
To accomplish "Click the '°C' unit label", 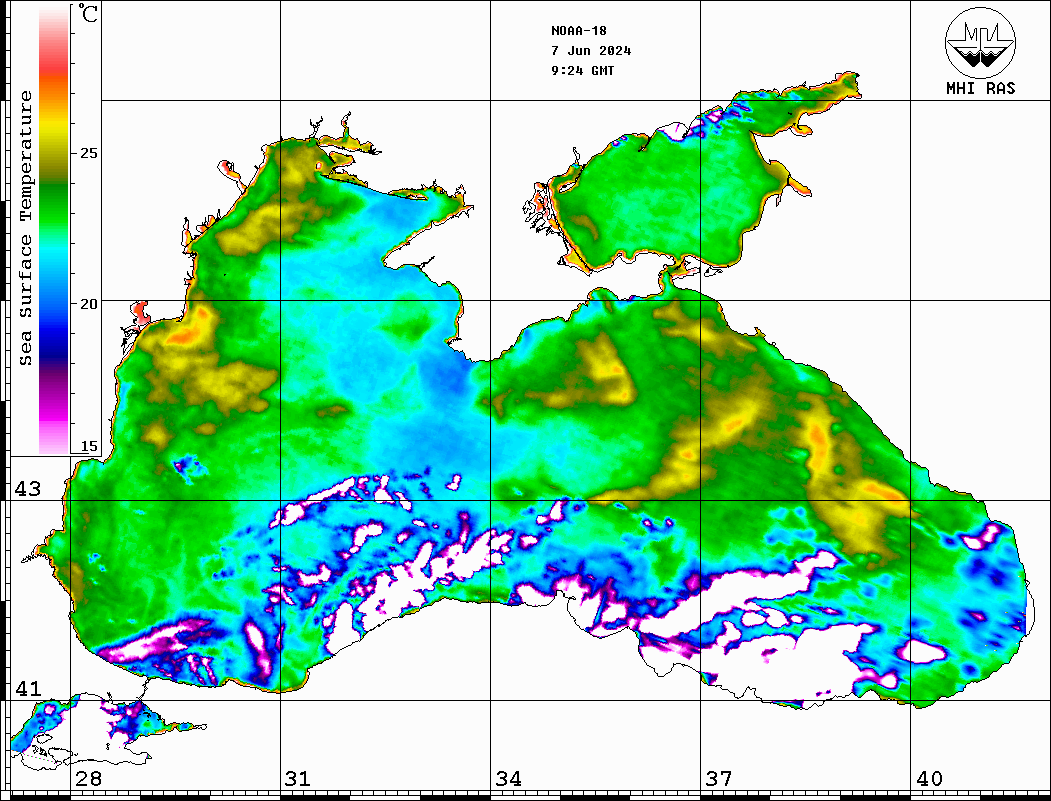I will [88, 13].
